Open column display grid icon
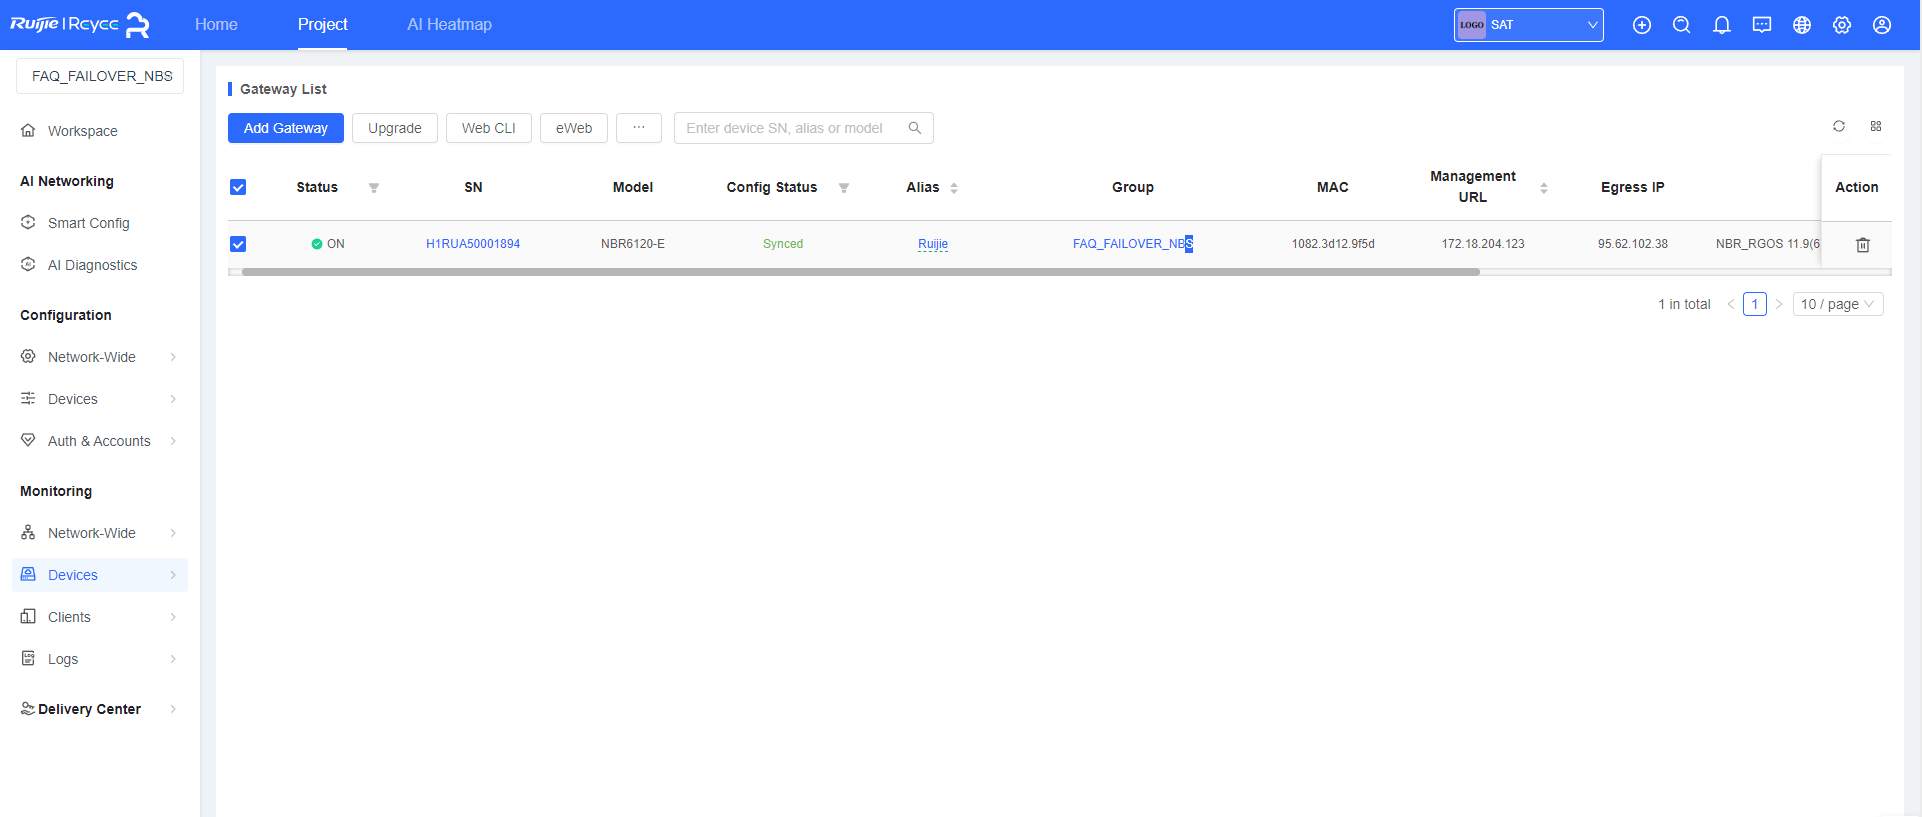Screen dimensions: 1922x817 1876,126
